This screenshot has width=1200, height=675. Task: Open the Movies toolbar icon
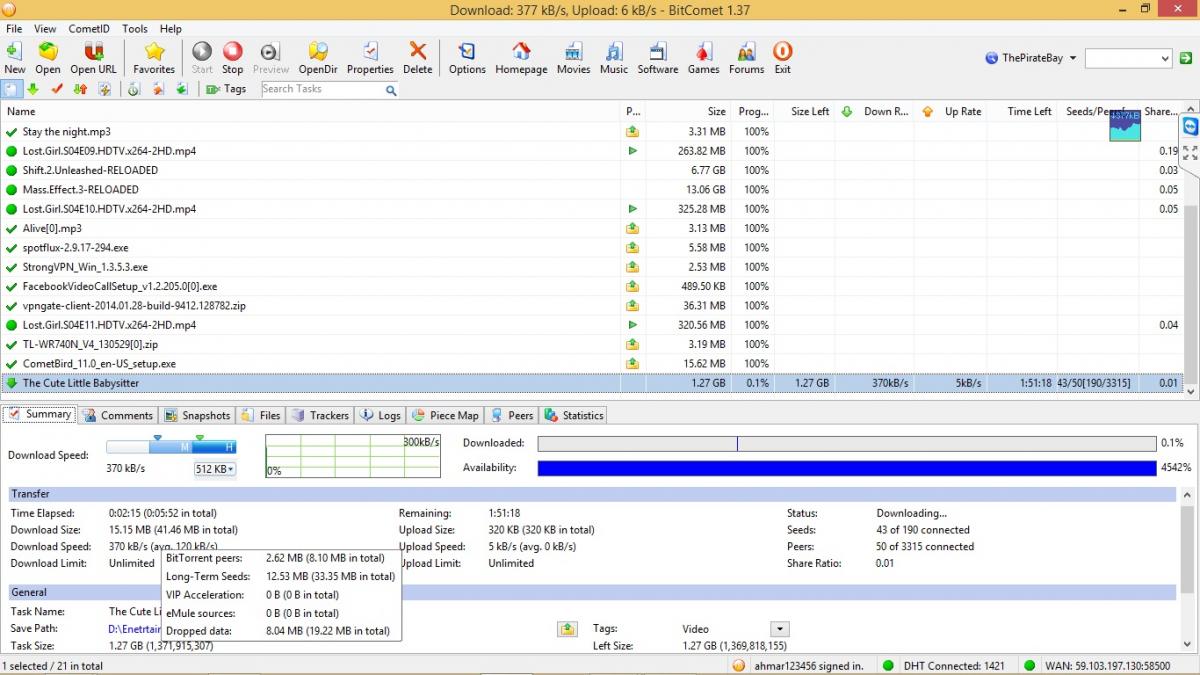pos(574,58)
